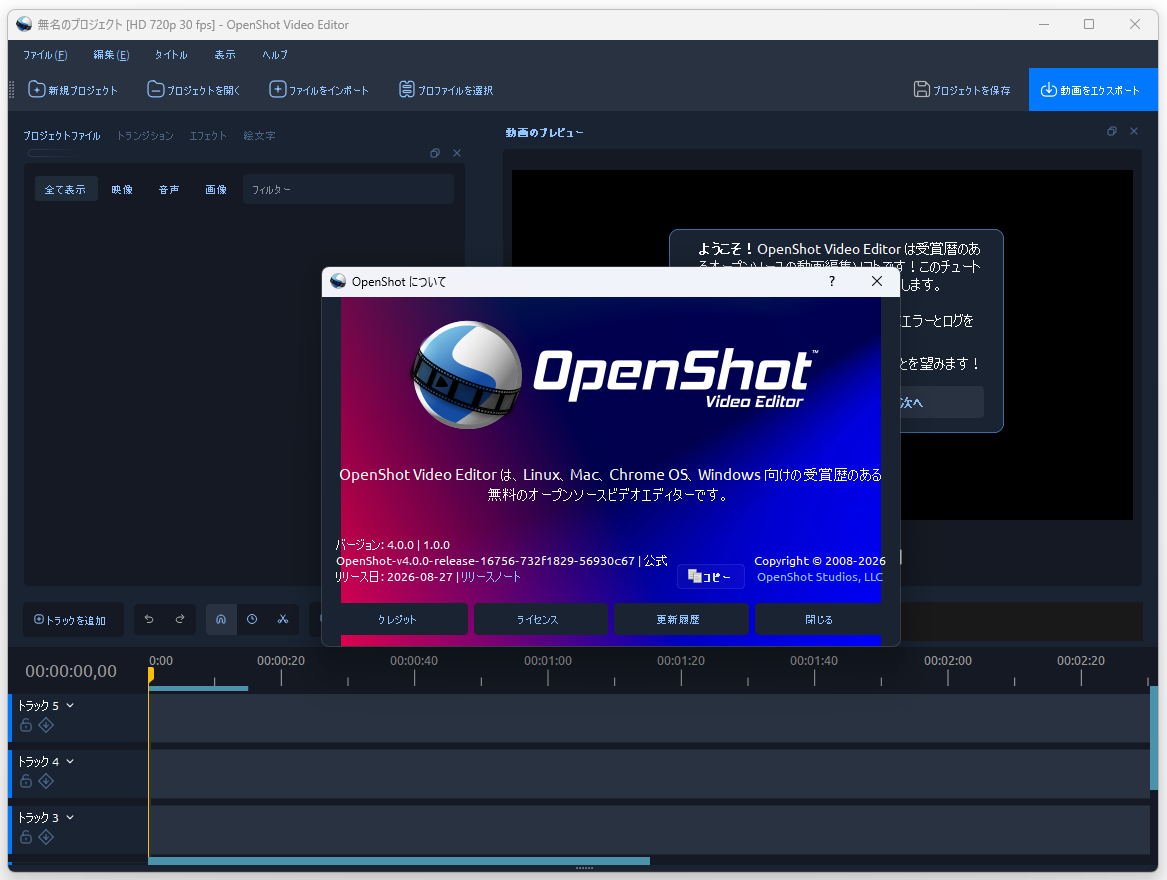The height and width of the screenshot is (880, 1167).
Task: Open the ファイル(F) menu
Action: click(x=45, y=55)
